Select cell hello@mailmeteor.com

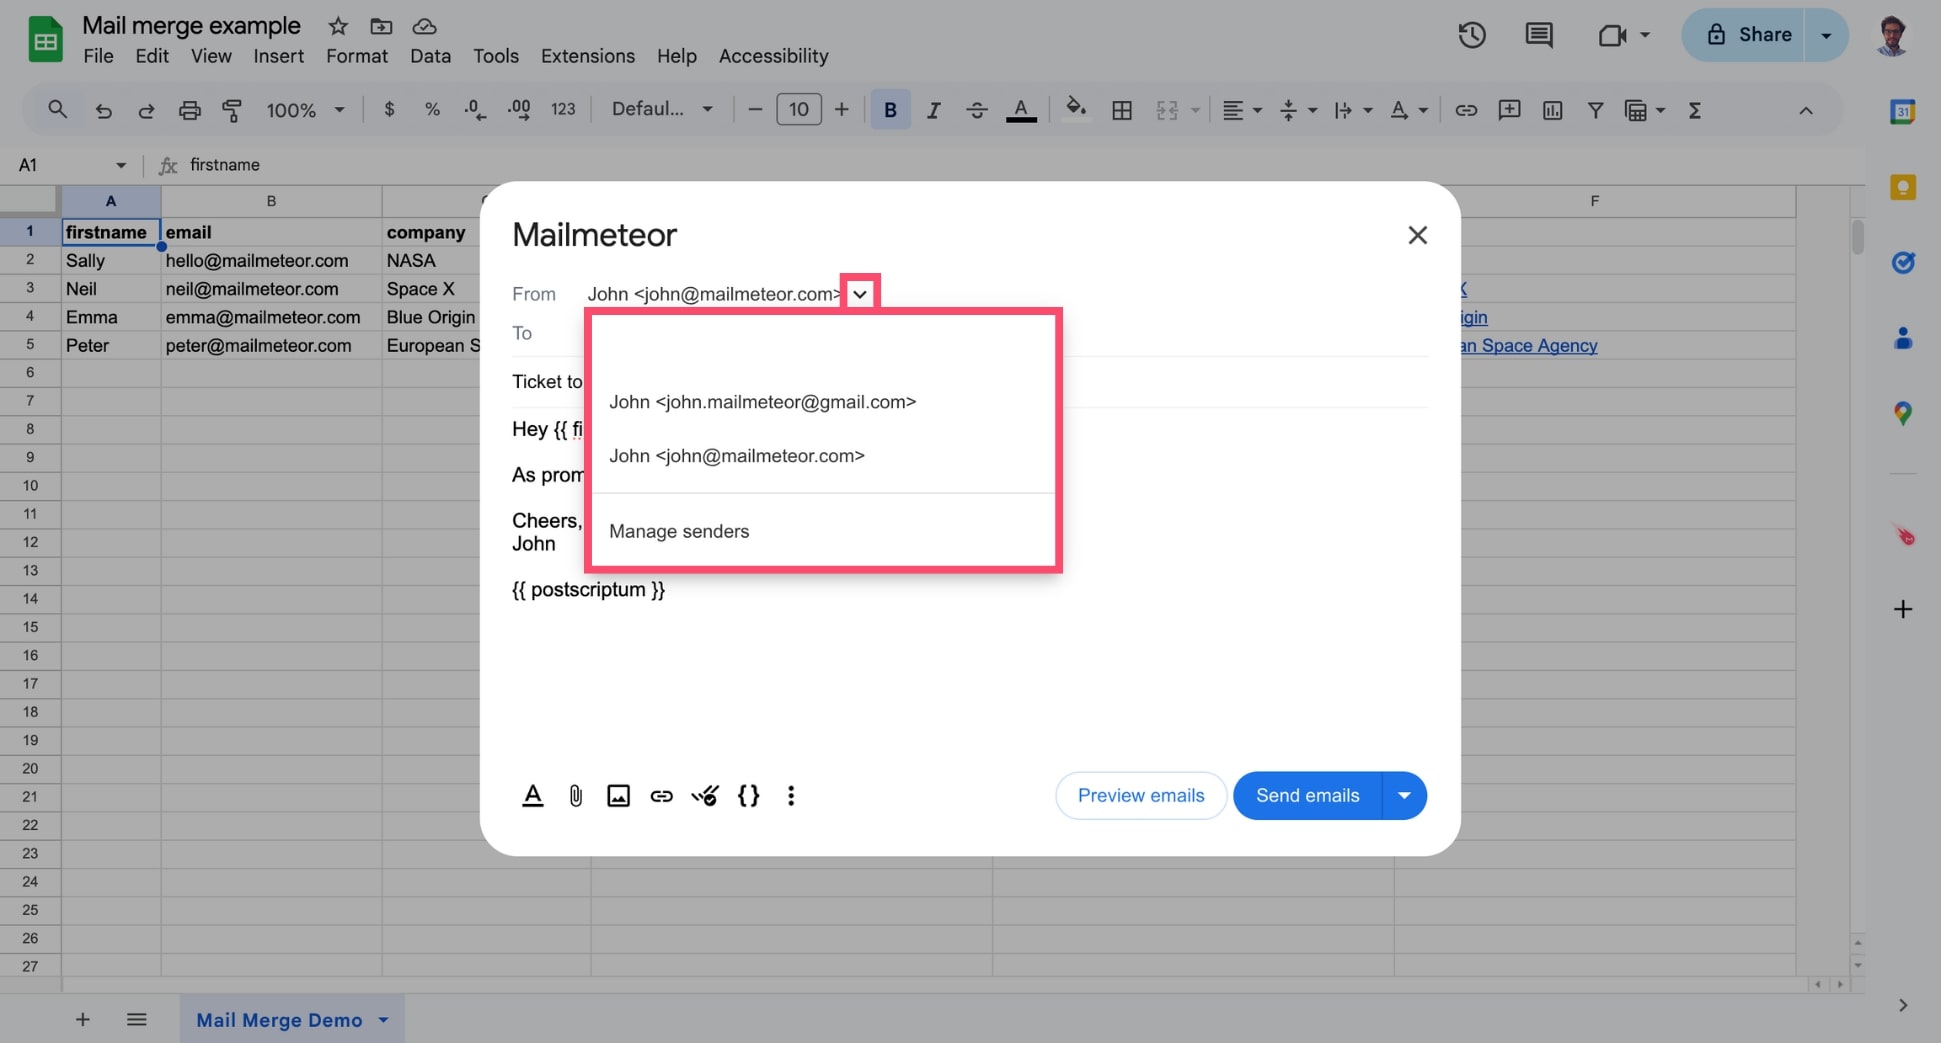[271, 261]
